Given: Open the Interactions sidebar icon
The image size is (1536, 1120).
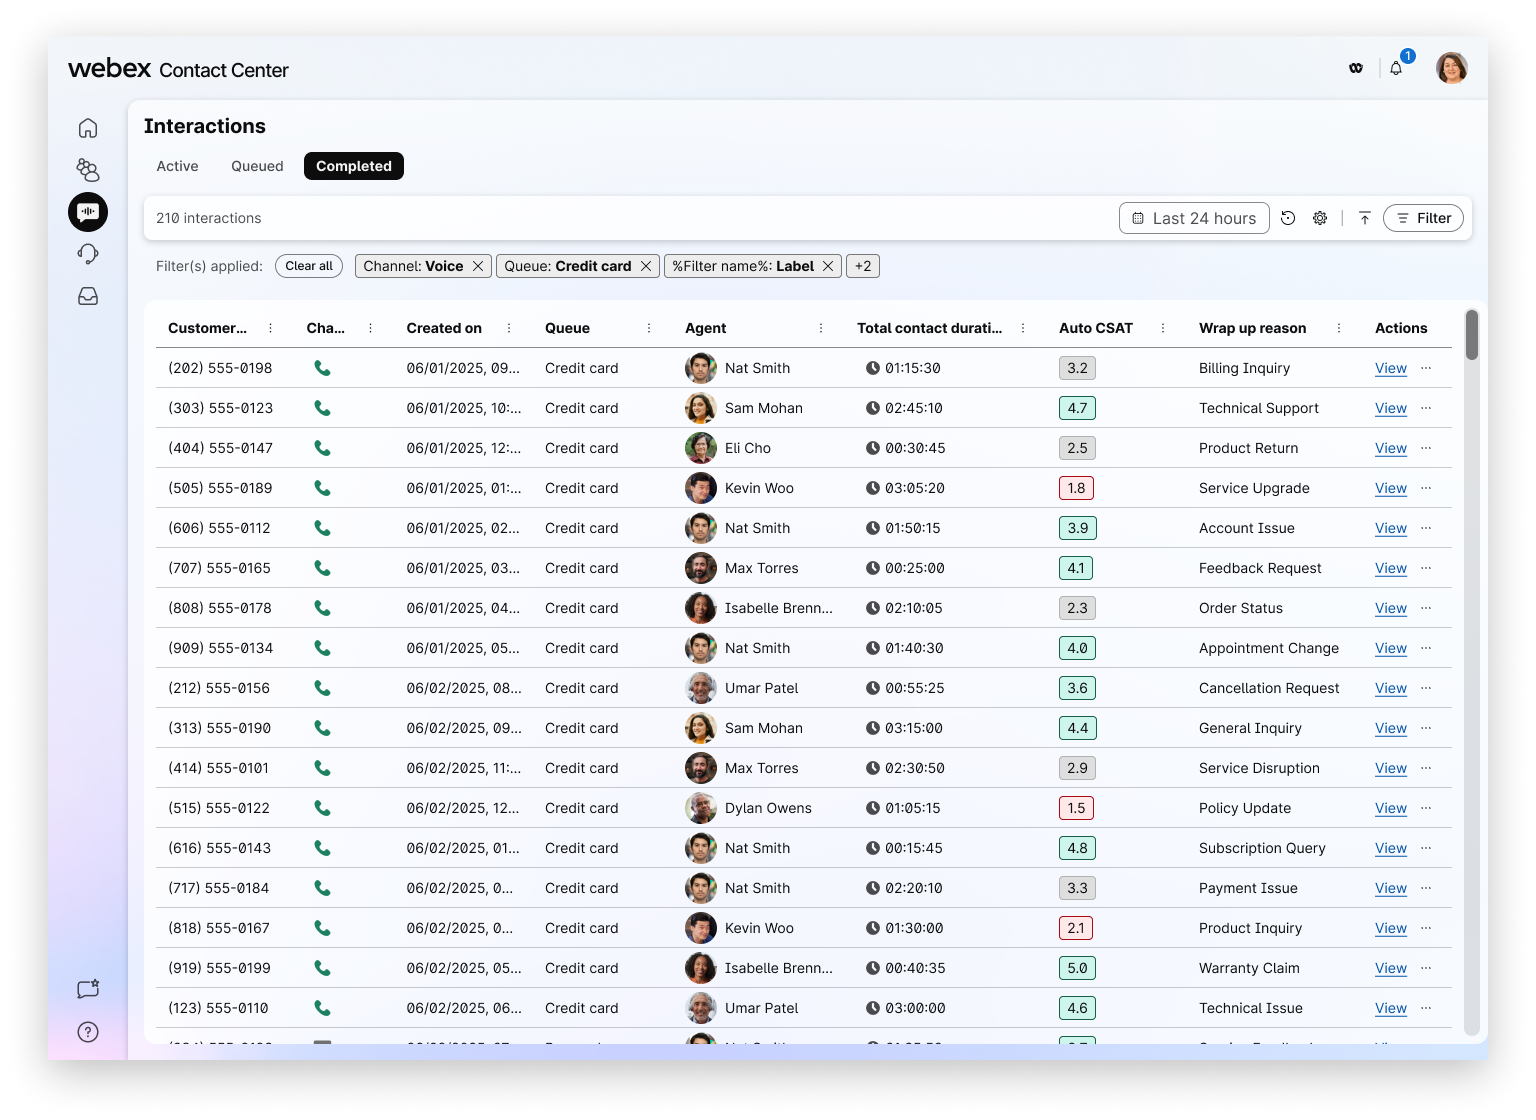Looking at the screenshot, I should pos(88,212).
